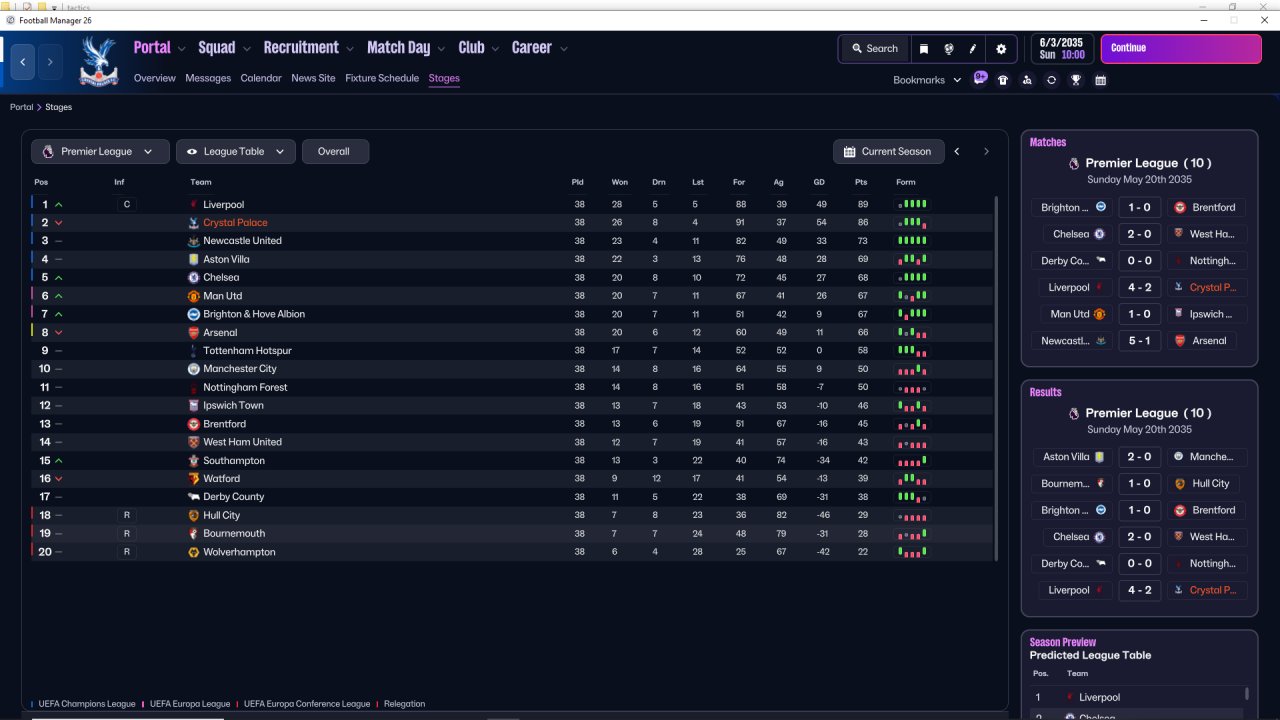
Task: Go forward with the right arrow button
Action: tap(50, 62)
